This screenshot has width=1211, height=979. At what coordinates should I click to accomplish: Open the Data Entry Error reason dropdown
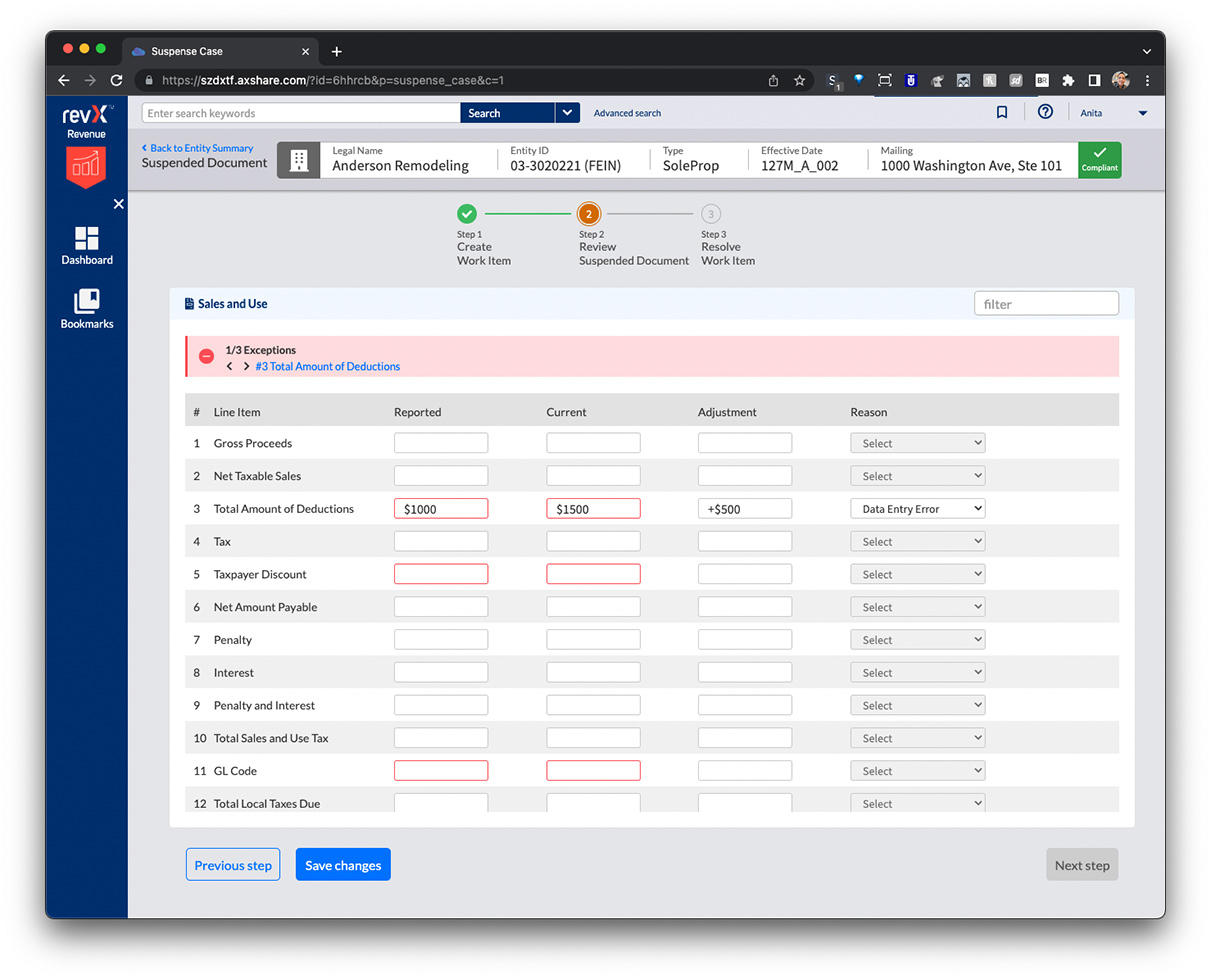[917, 508]
